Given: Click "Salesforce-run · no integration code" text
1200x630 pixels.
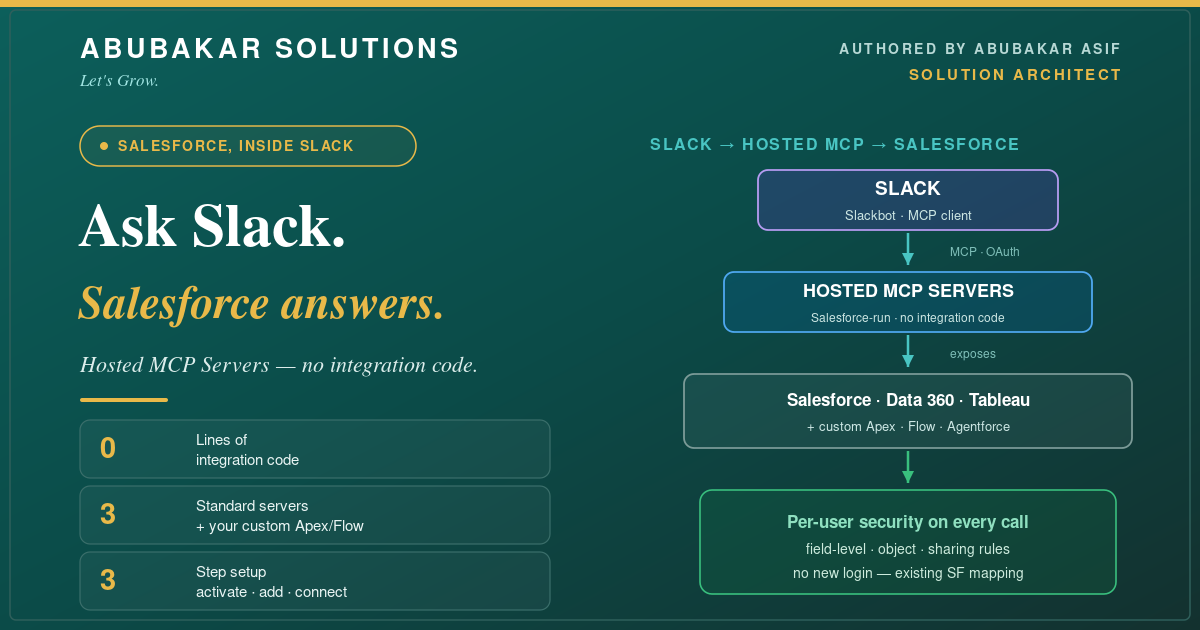Looking at the screenshot, I should click(x=908, y=318).
